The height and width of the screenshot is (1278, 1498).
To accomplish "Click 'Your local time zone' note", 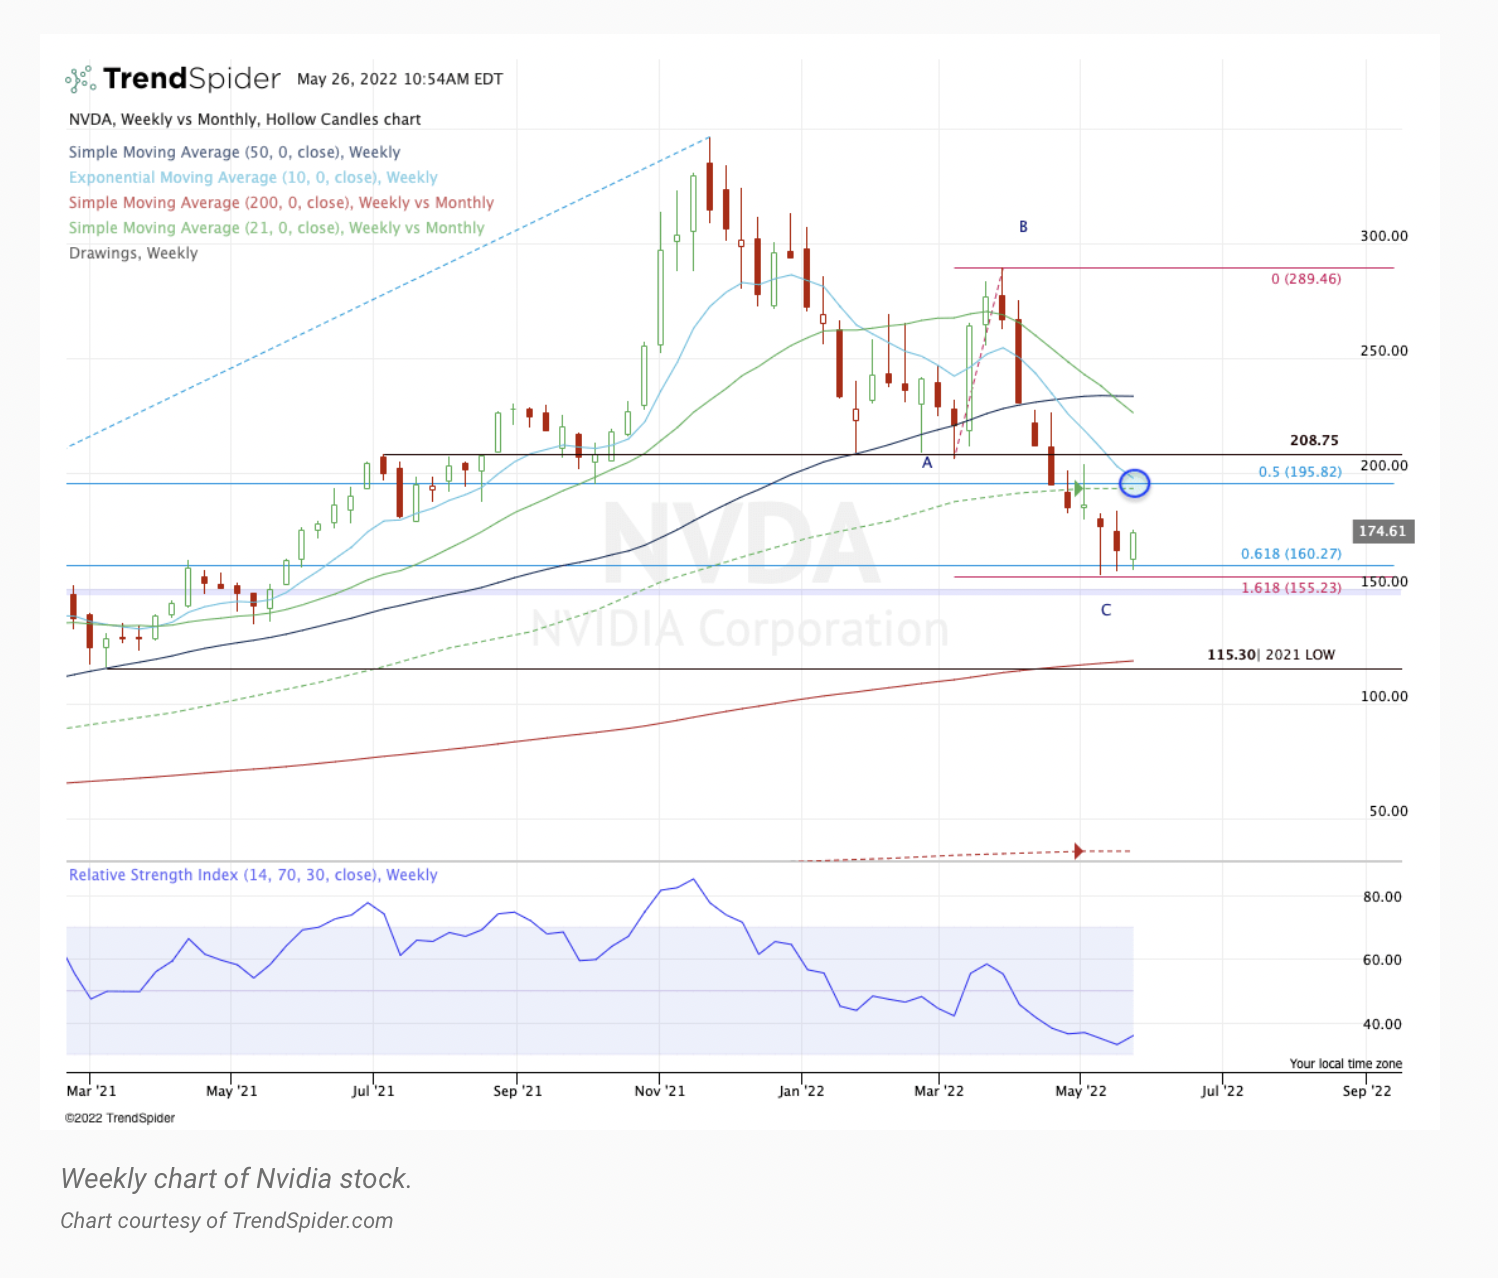I will 1345,1064.
